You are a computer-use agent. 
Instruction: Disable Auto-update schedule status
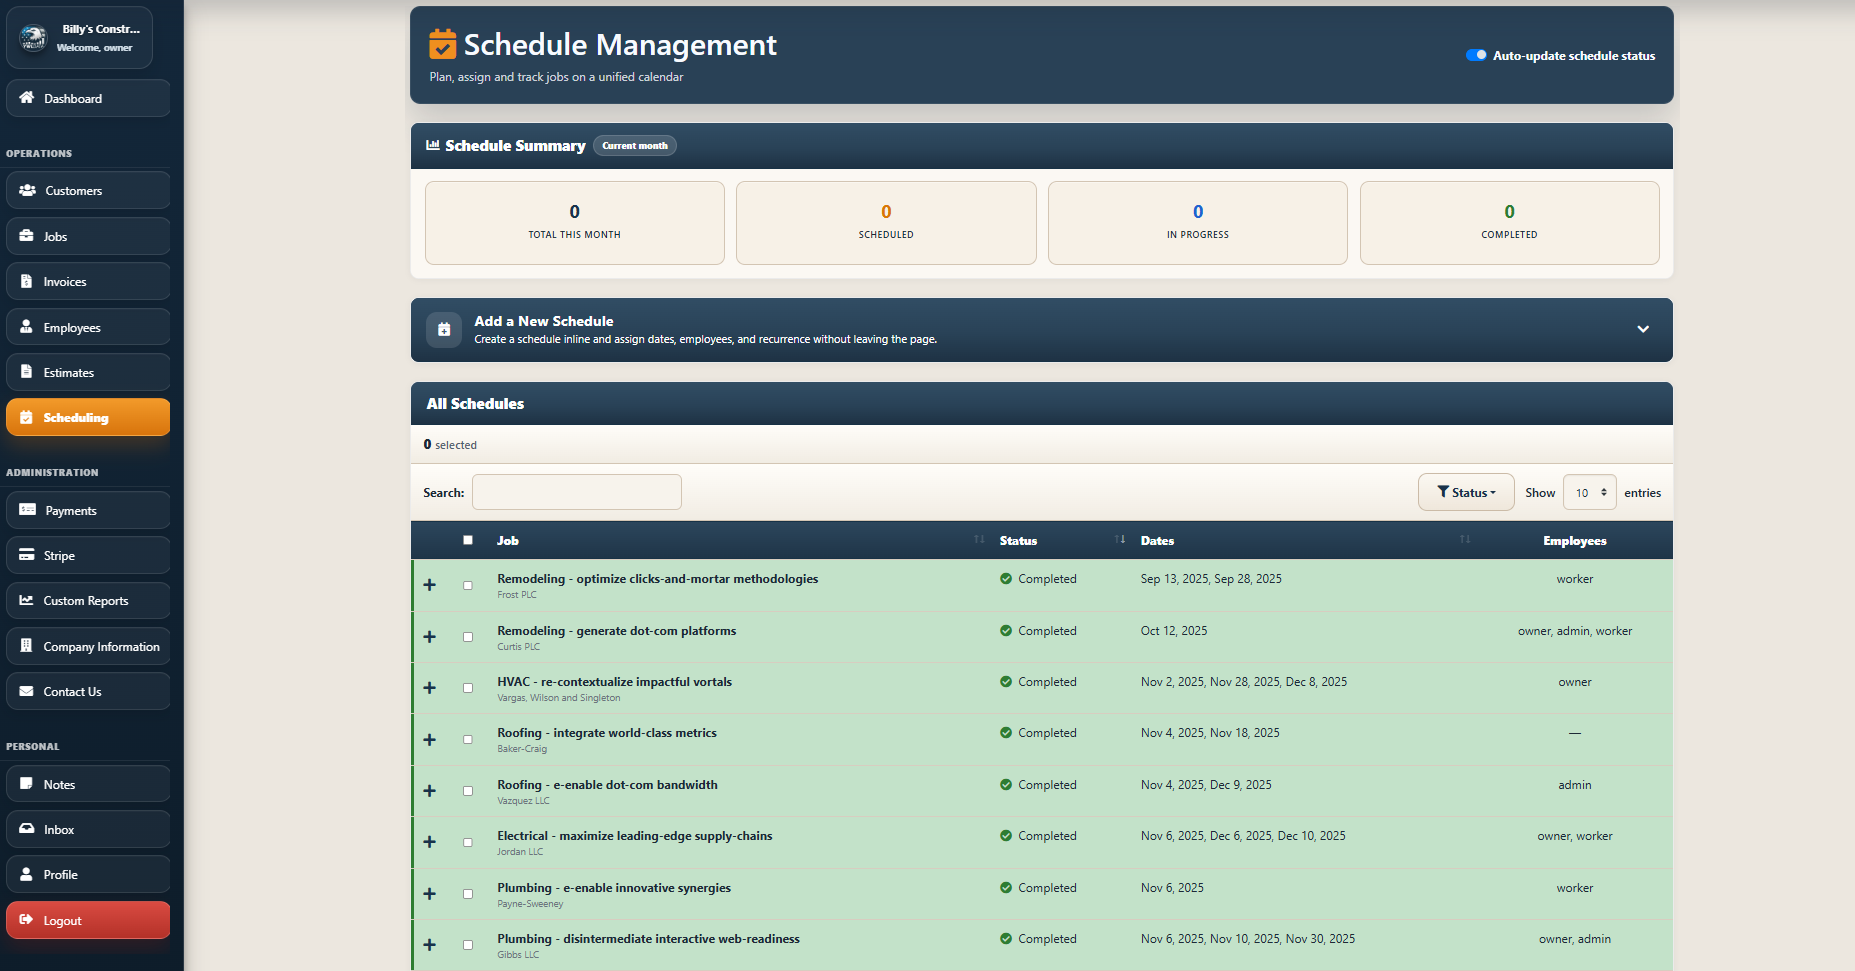(1477, 55)
